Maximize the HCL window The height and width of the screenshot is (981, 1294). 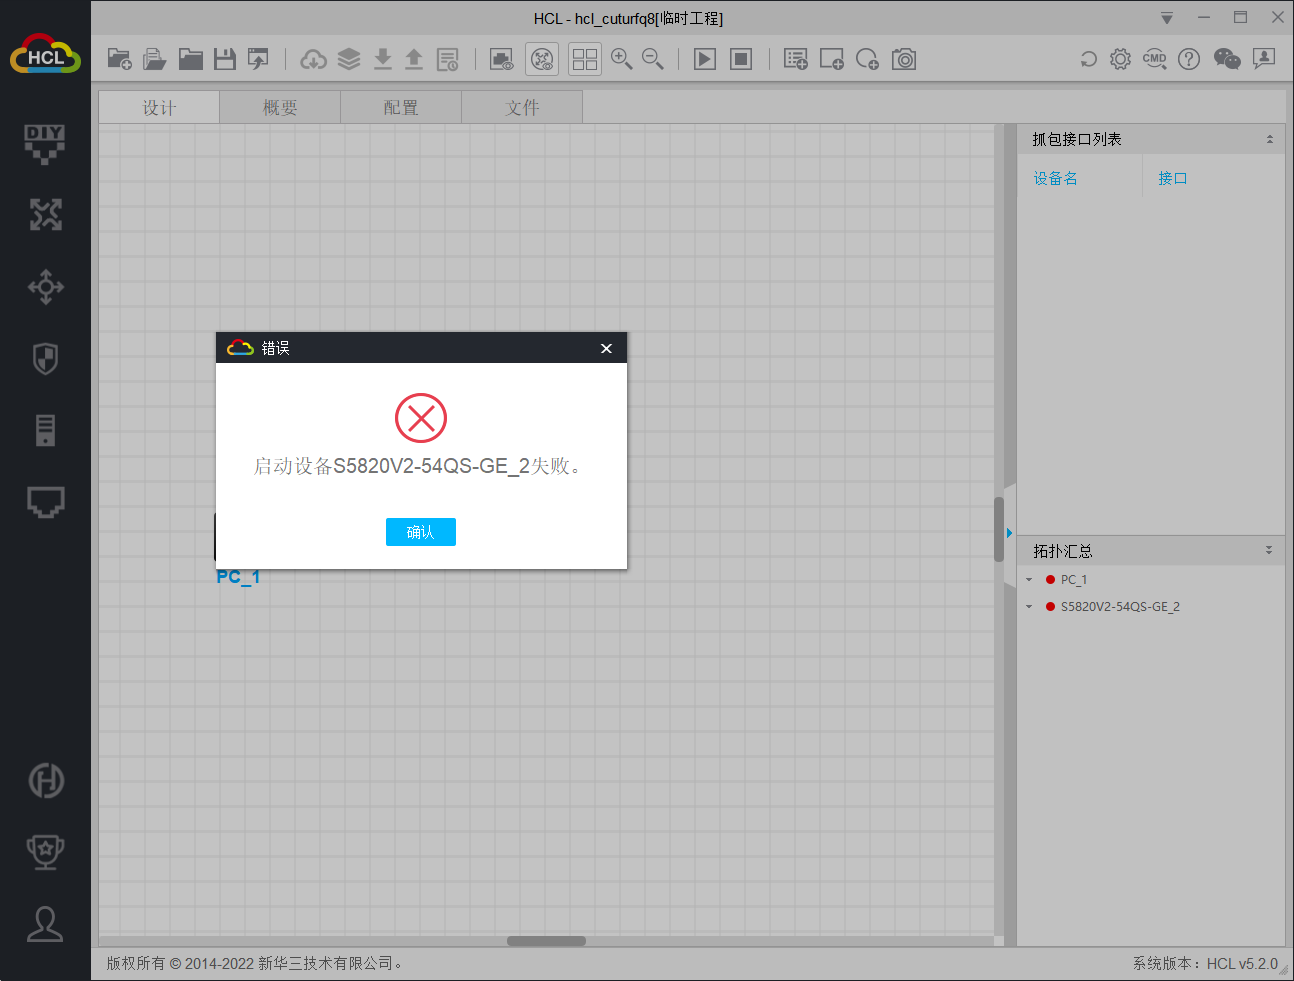1241,17
